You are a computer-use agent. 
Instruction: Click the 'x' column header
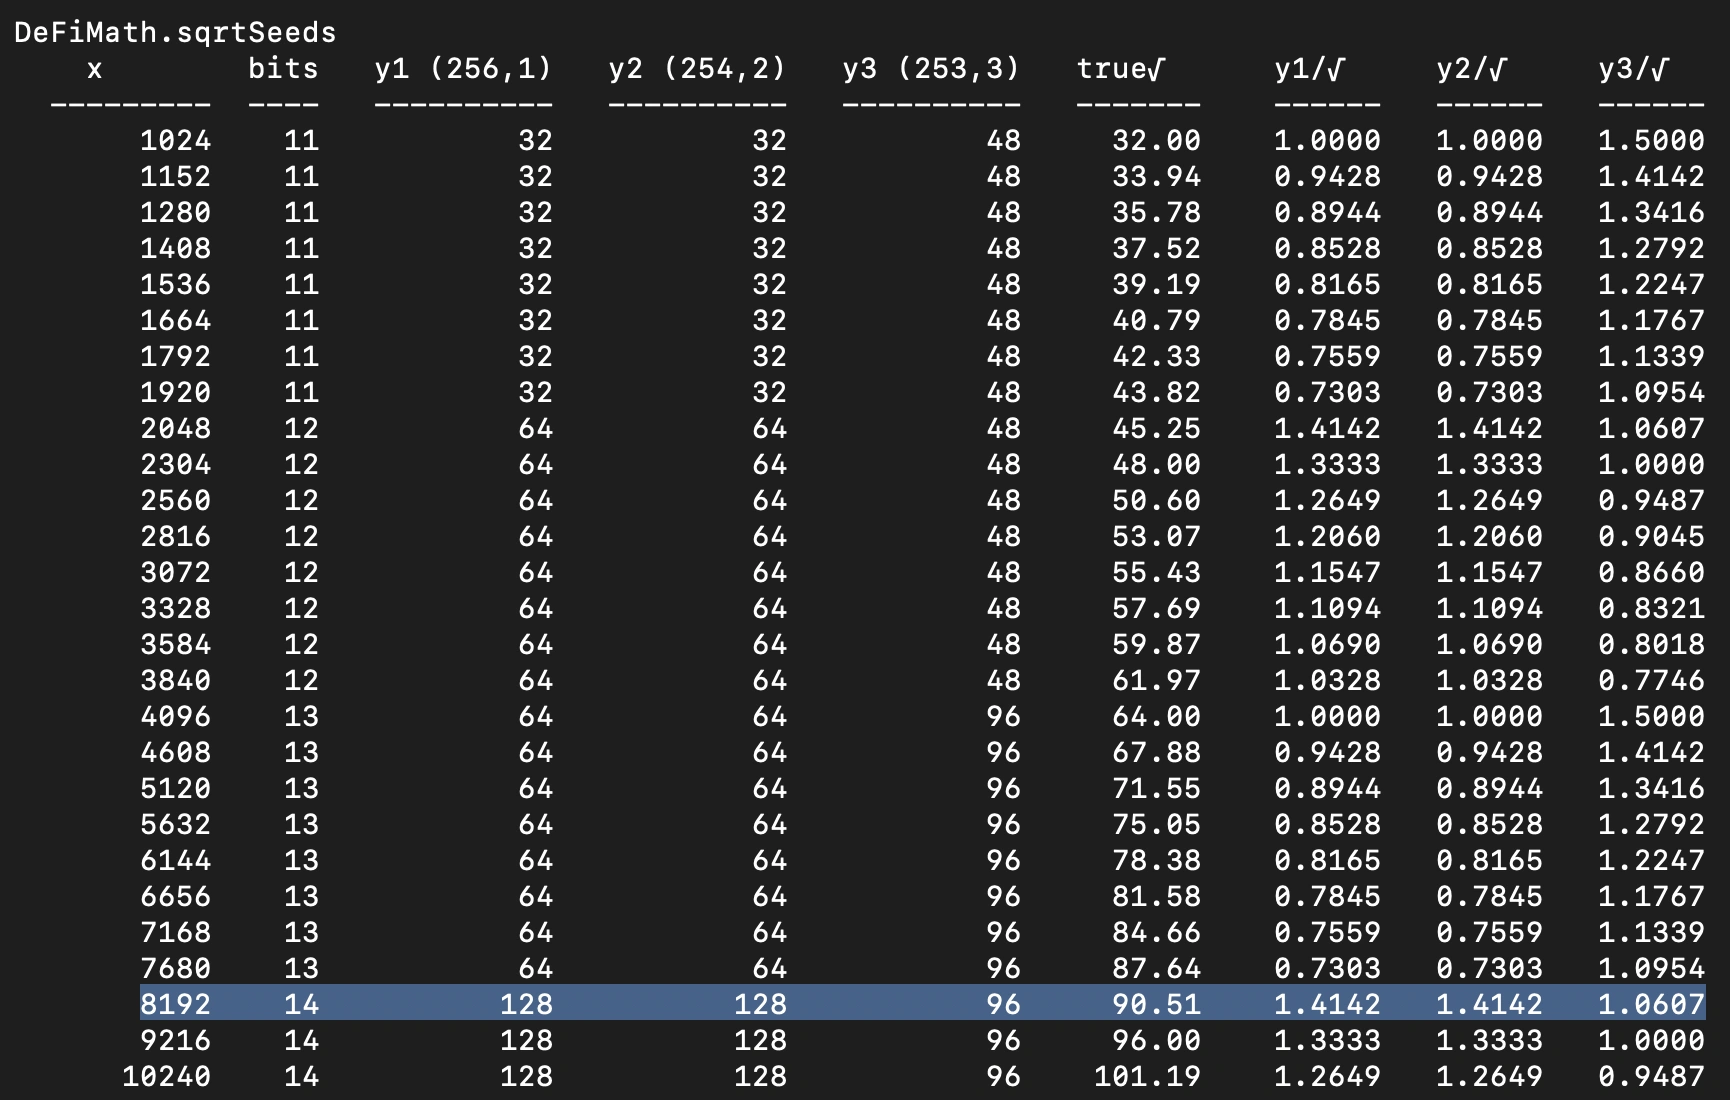click(x=94, y=70)
